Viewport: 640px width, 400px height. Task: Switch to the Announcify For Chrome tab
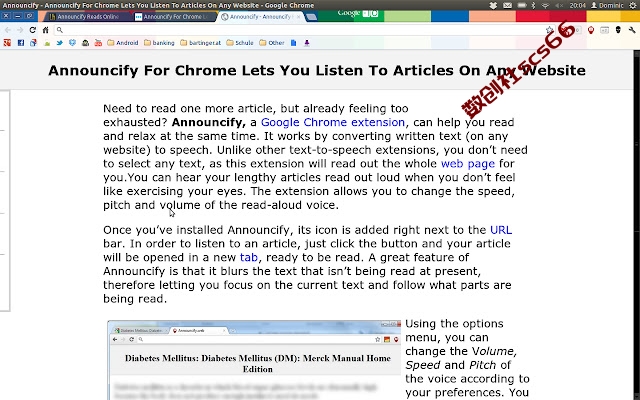173,17
